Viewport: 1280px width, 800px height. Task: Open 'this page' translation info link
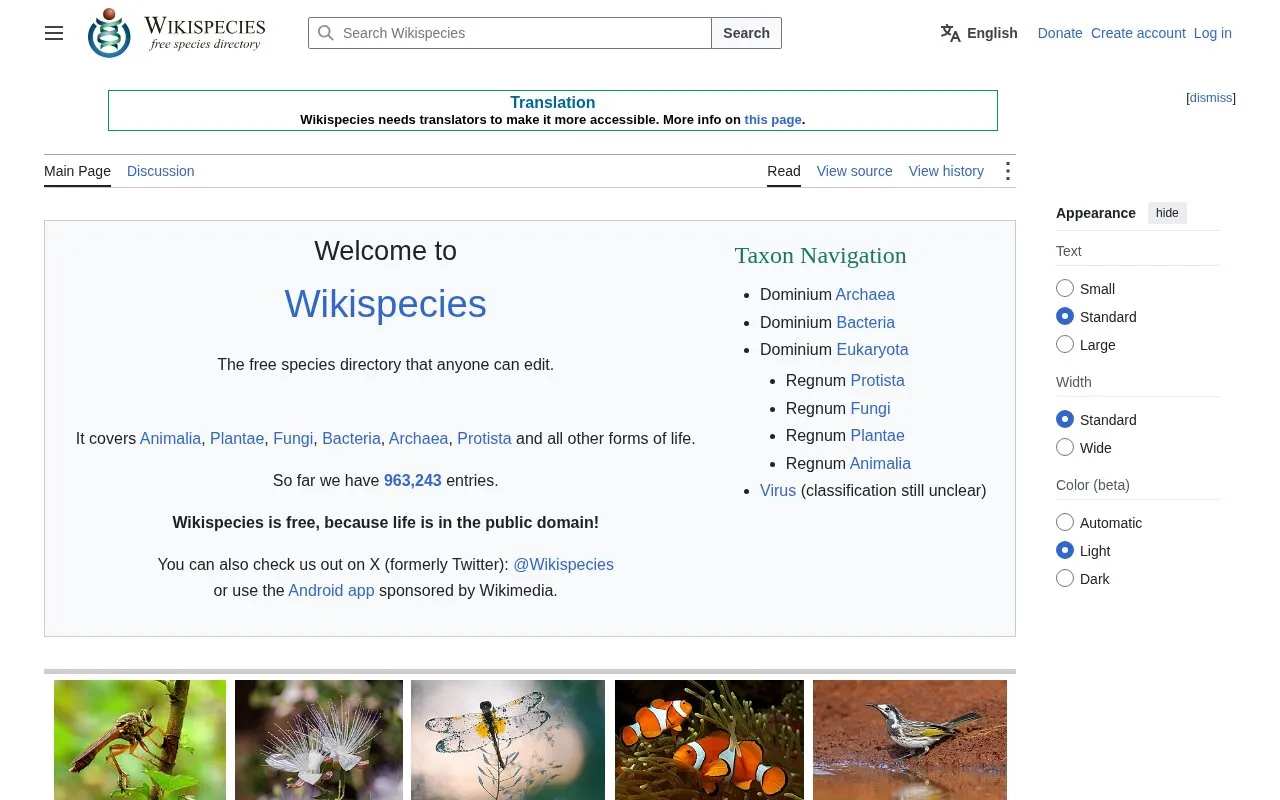pyautogui.click(x=773, y=120)
